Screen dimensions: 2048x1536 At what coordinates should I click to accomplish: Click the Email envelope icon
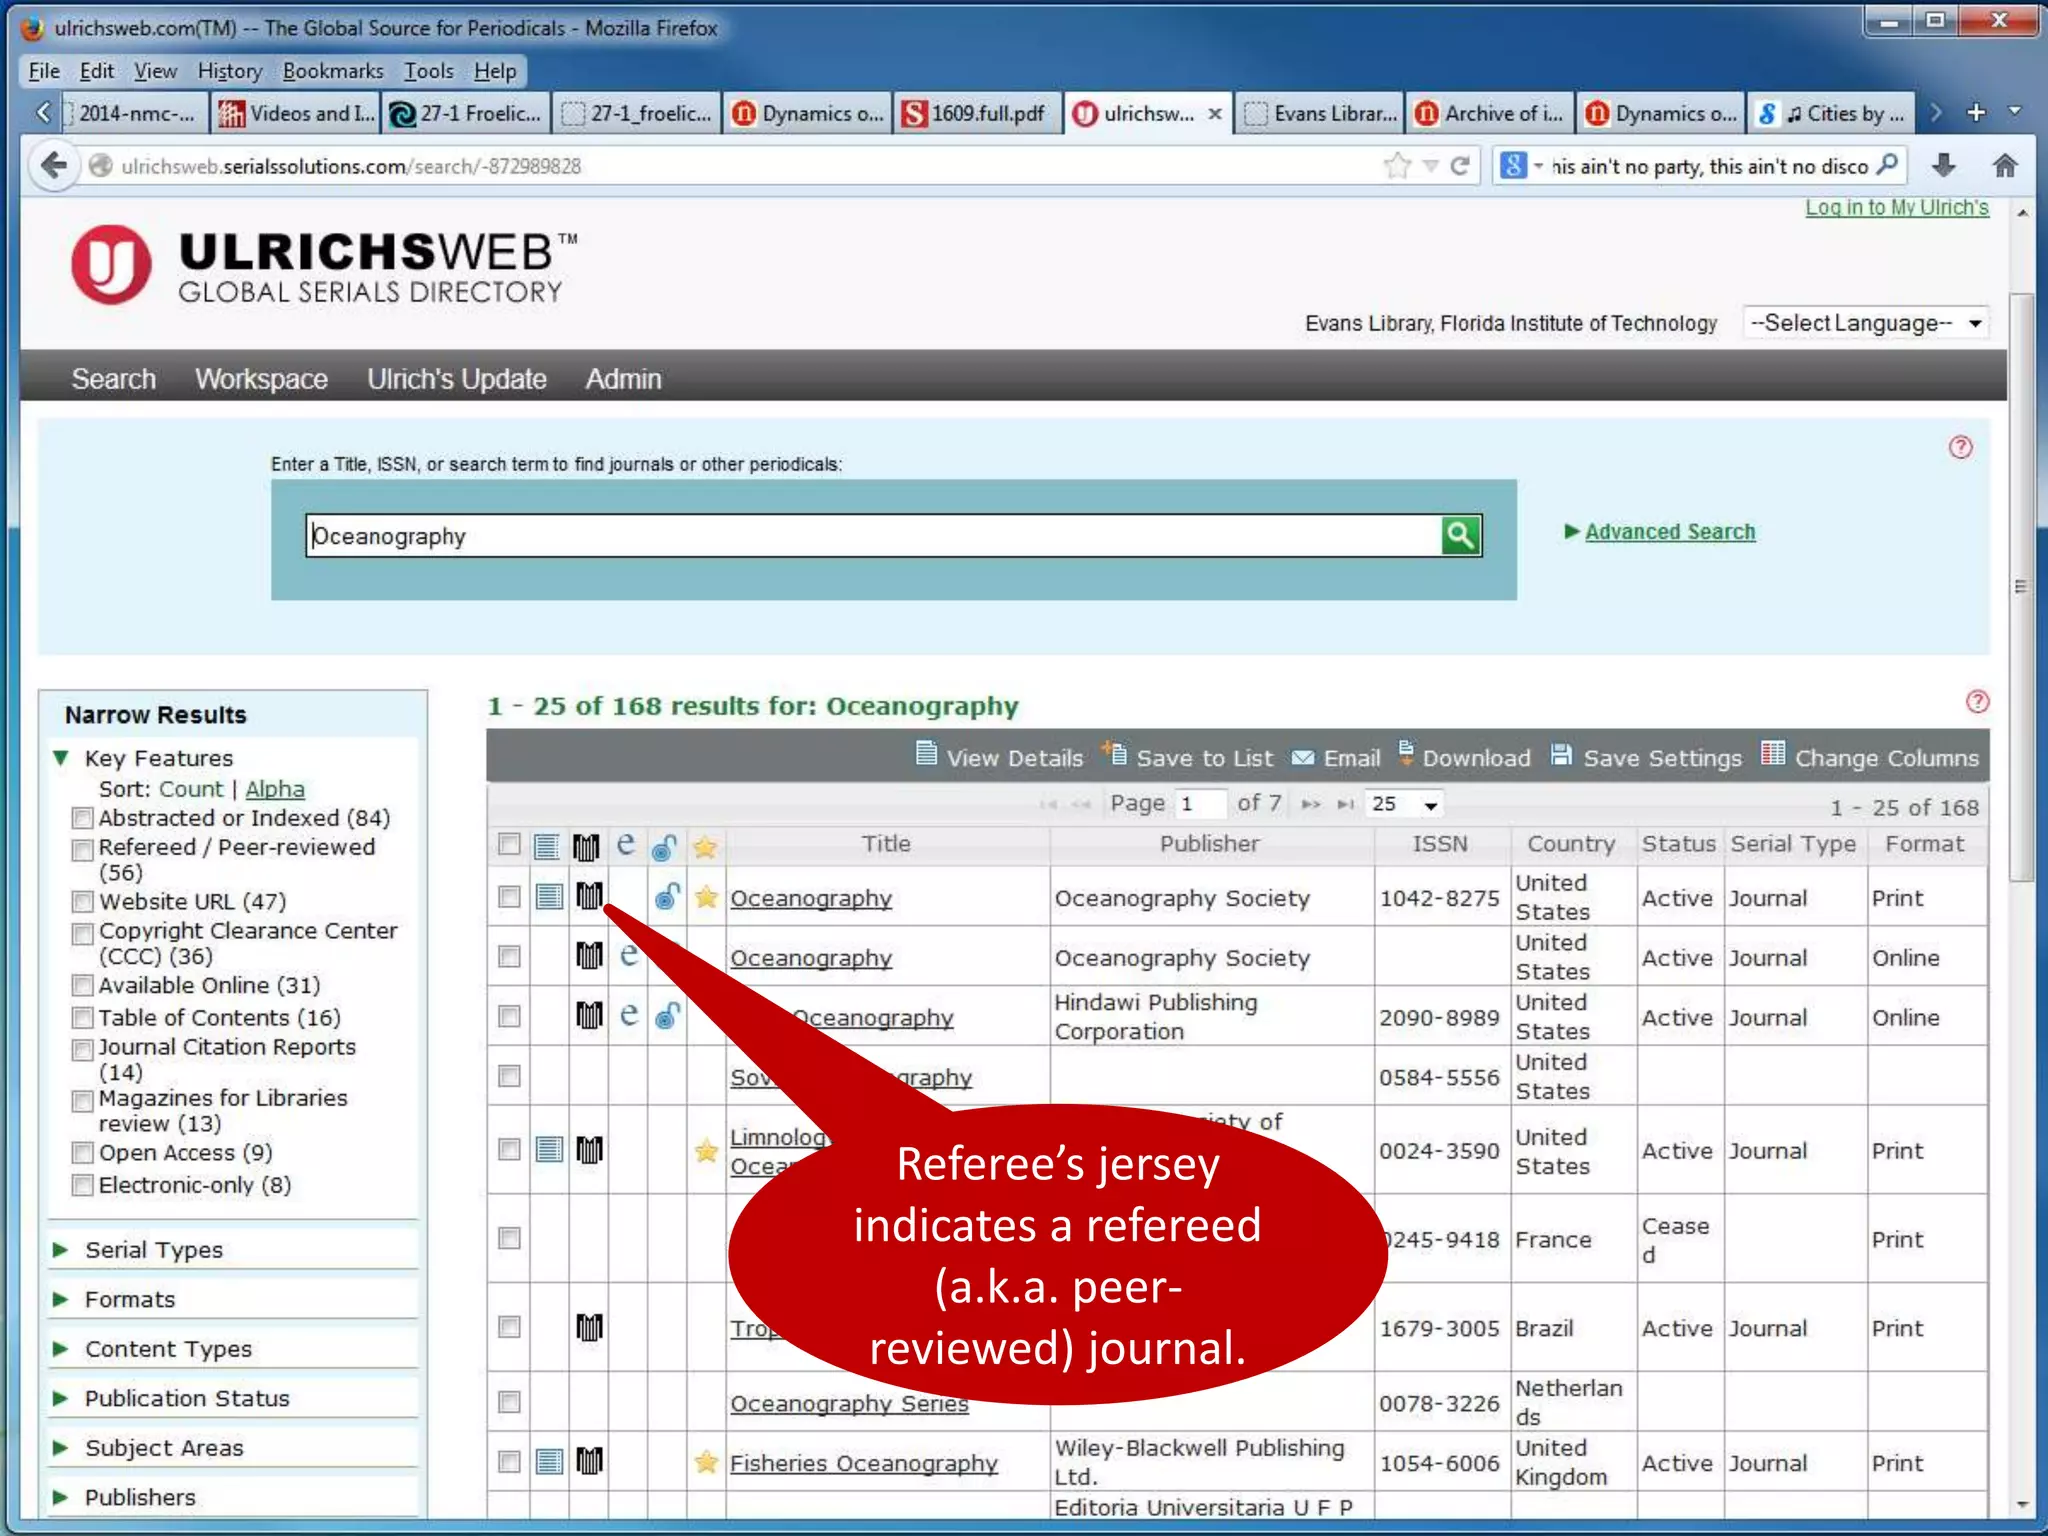tap(1302, 758)
